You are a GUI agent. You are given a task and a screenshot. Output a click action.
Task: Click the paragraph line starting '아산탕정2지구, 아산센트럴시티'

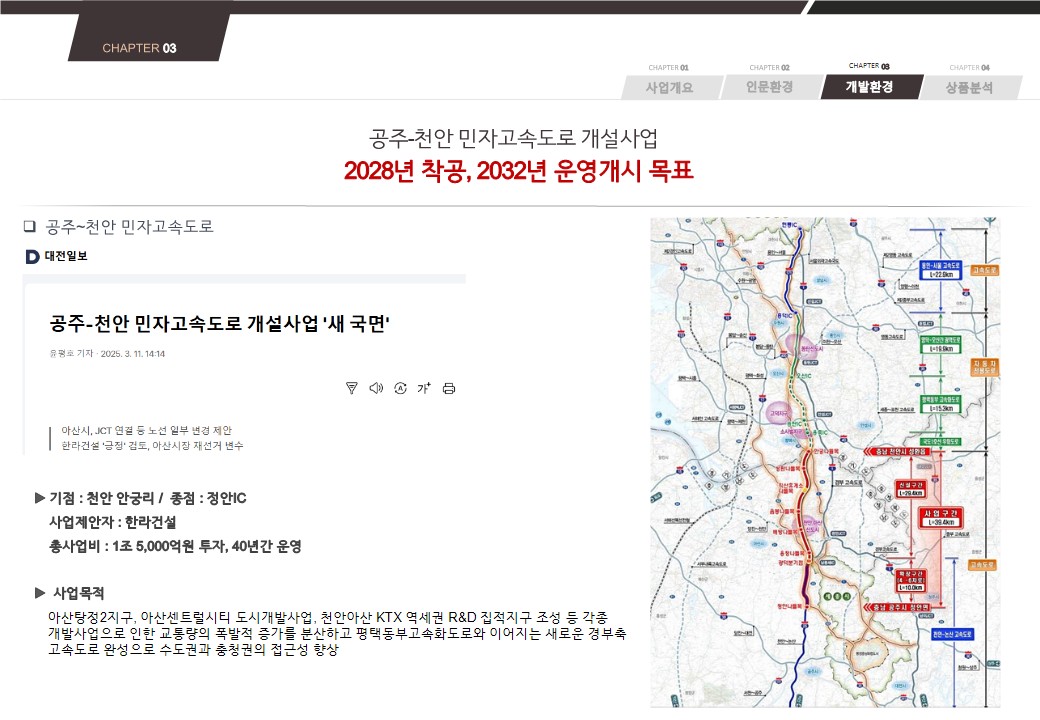tap(328, 617)
